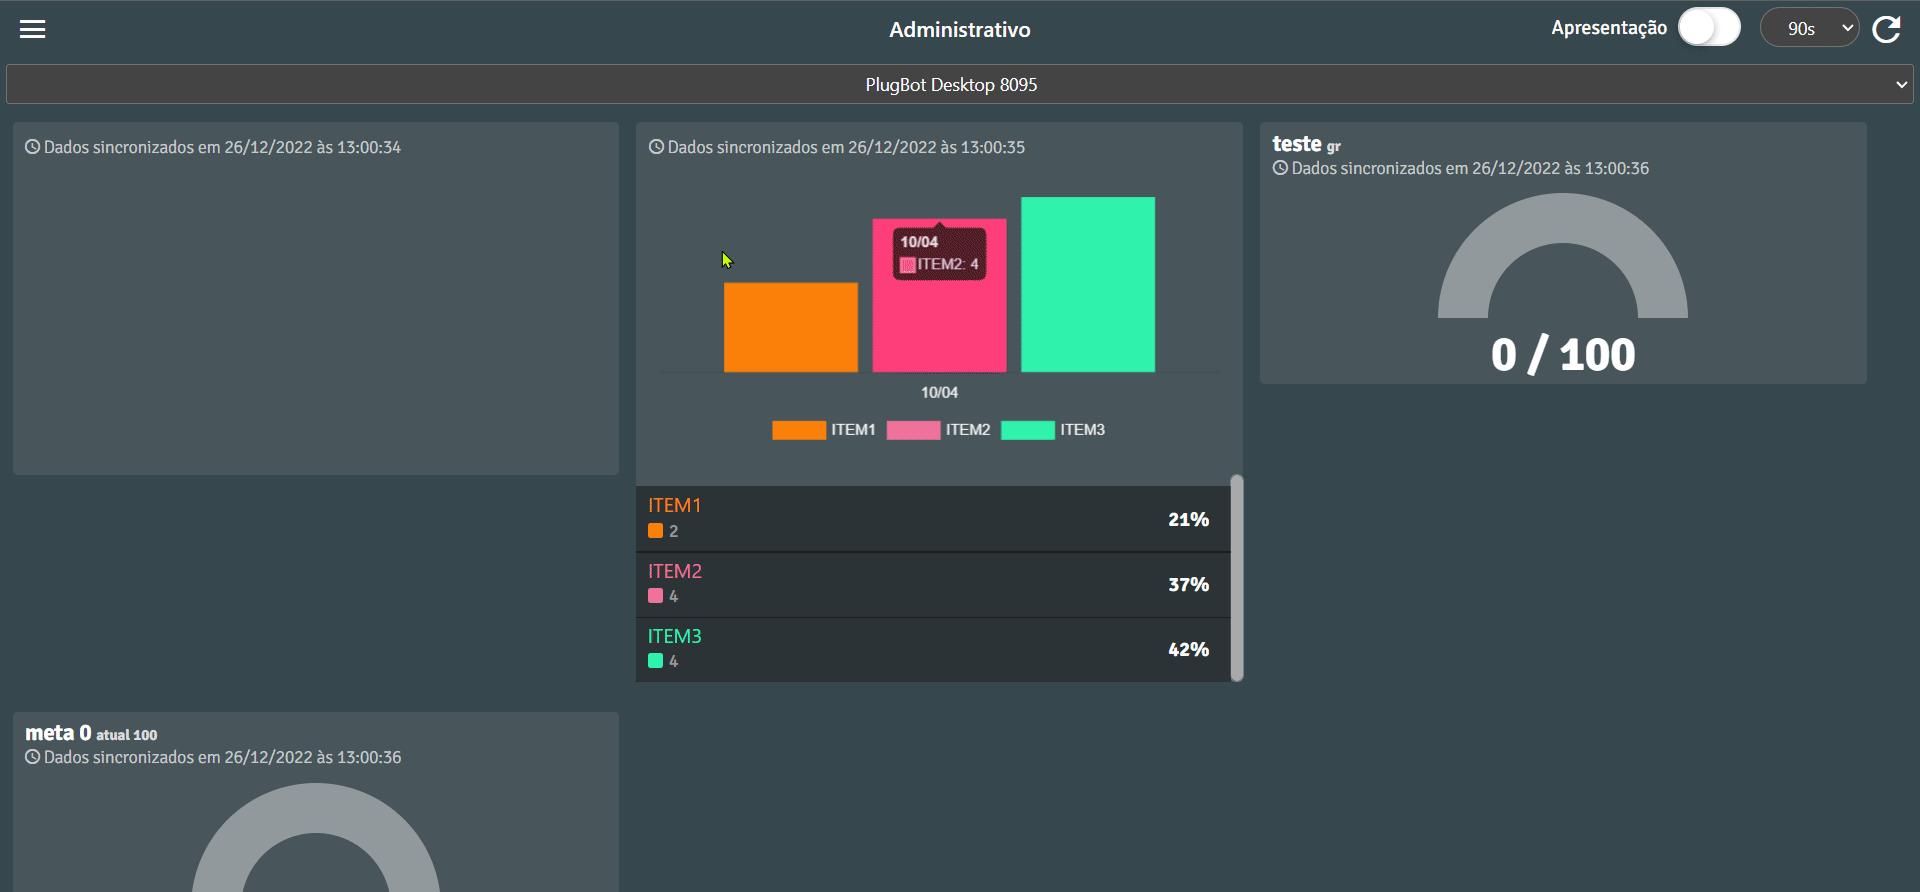
Task: Toggle ITEM3 legend swatch in chart
Action: (x=1028, y=430)
